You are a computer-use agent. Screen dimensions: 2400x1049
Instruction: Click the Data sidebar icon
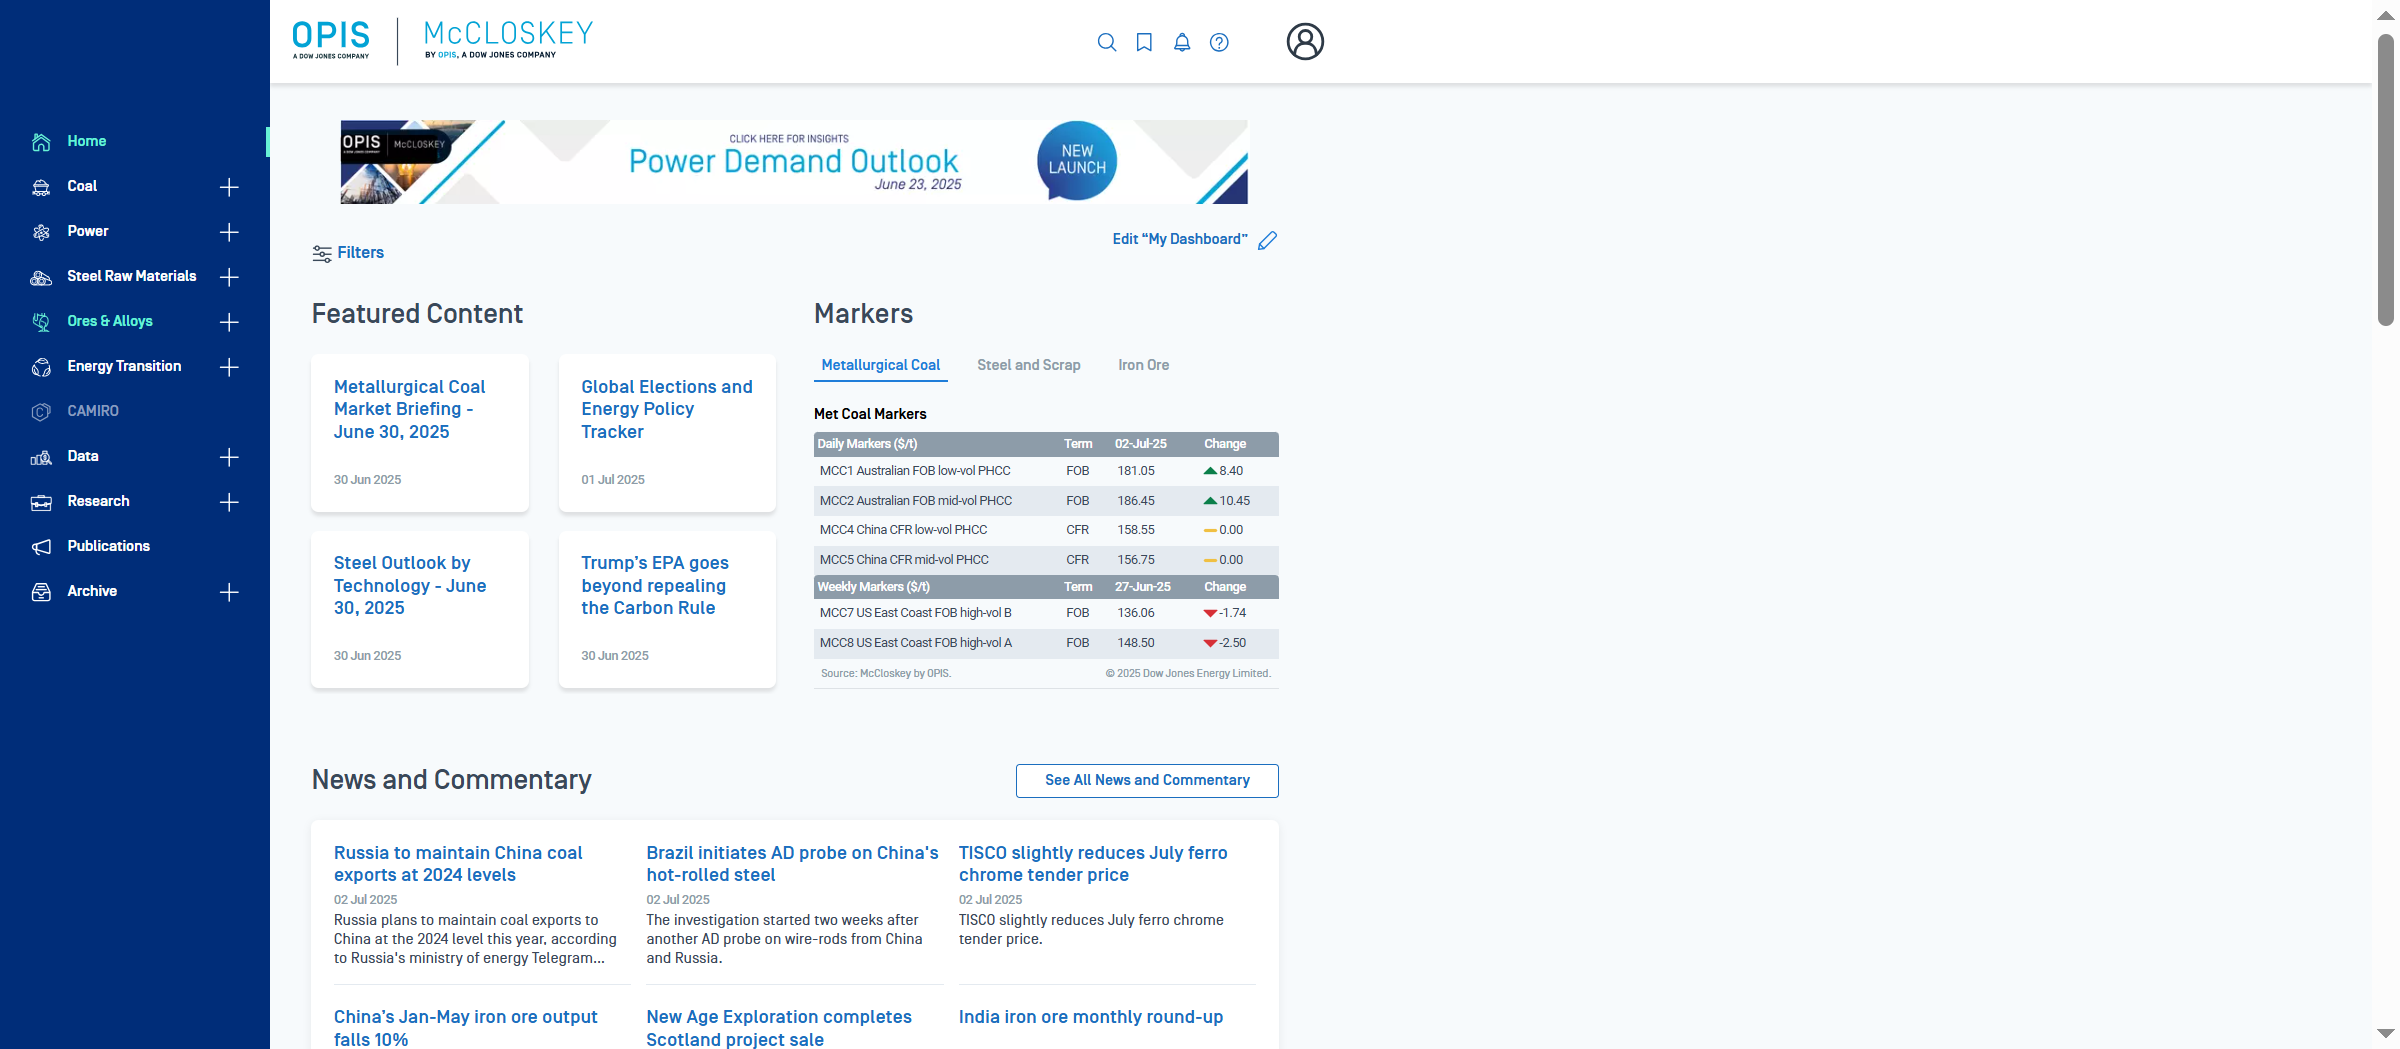pyautogui.click(x=41, y=457)
